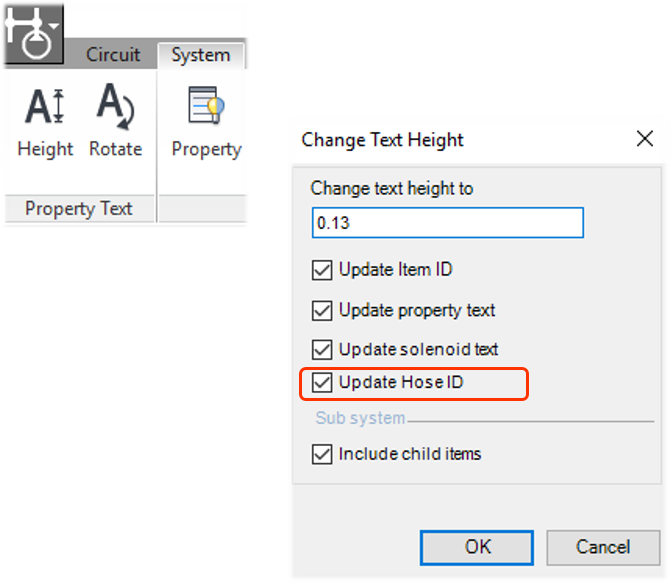Uncheck Update Item ID
Viewport: 670px width, 583px height.
[x=322, y=270]
